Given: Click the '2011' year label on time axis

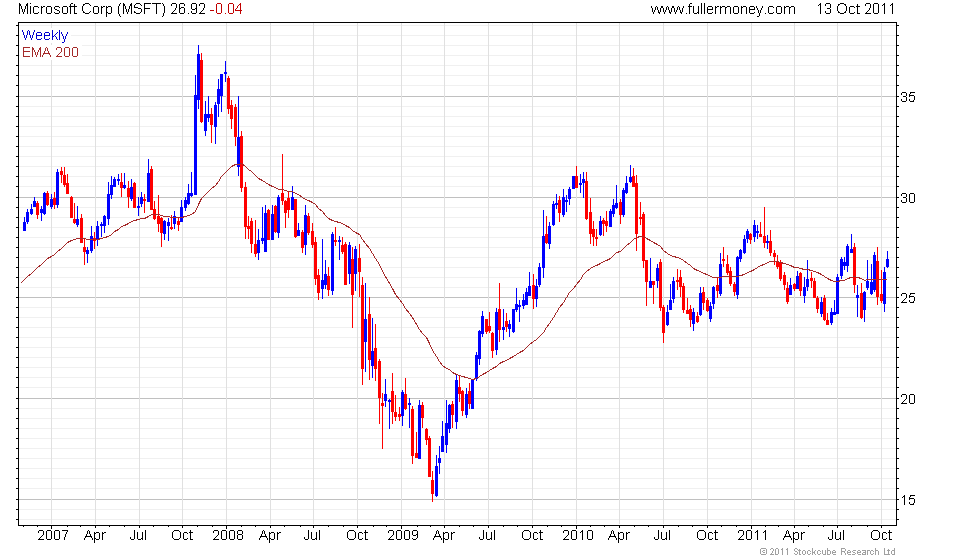Looking at the screenshot, I should [x=752, y=536].
